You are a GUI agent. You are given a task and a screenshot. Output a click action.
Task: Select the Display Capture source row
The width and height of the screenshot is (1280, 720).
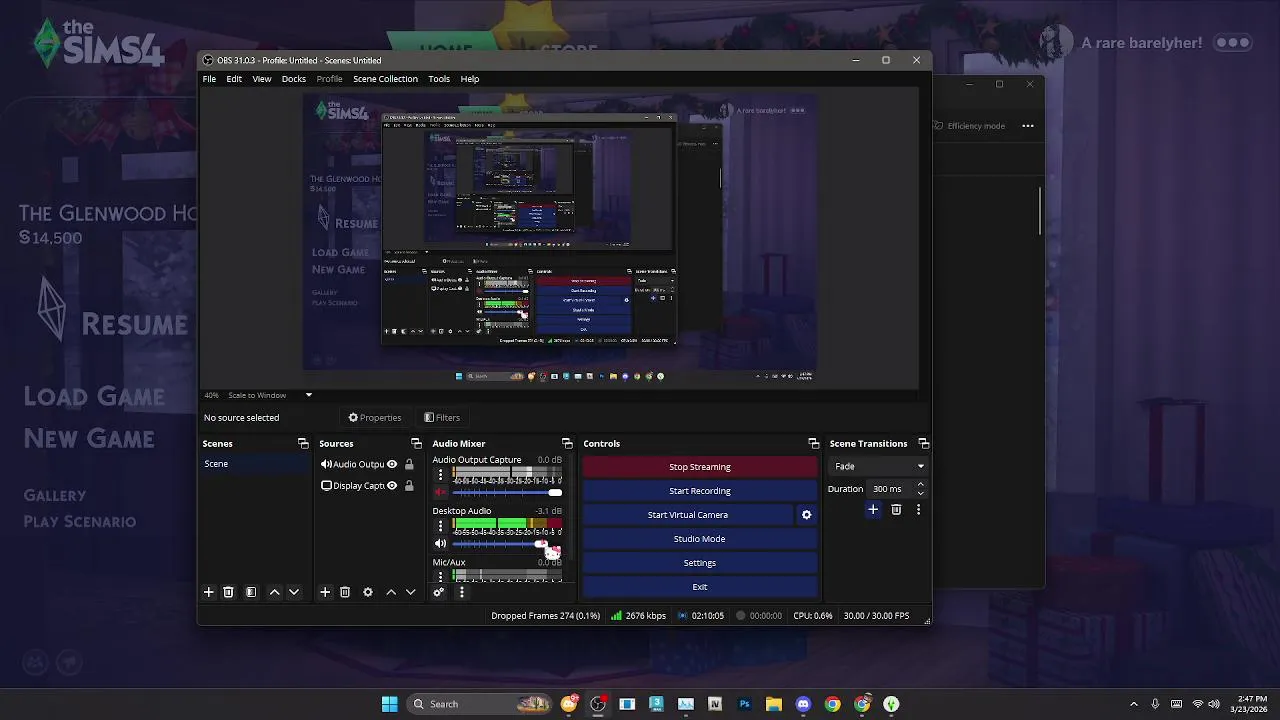pyautogui.click(x=367, y=486)
